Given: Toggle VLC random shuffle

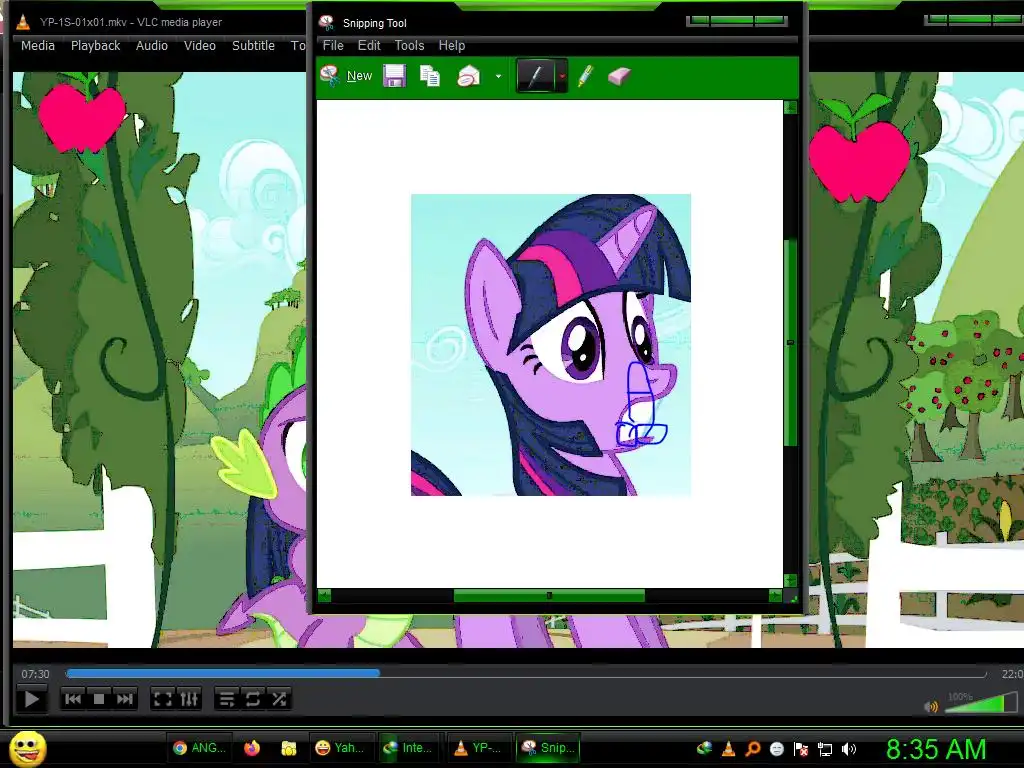Looking at the screenshot, I should pos(279,699).
